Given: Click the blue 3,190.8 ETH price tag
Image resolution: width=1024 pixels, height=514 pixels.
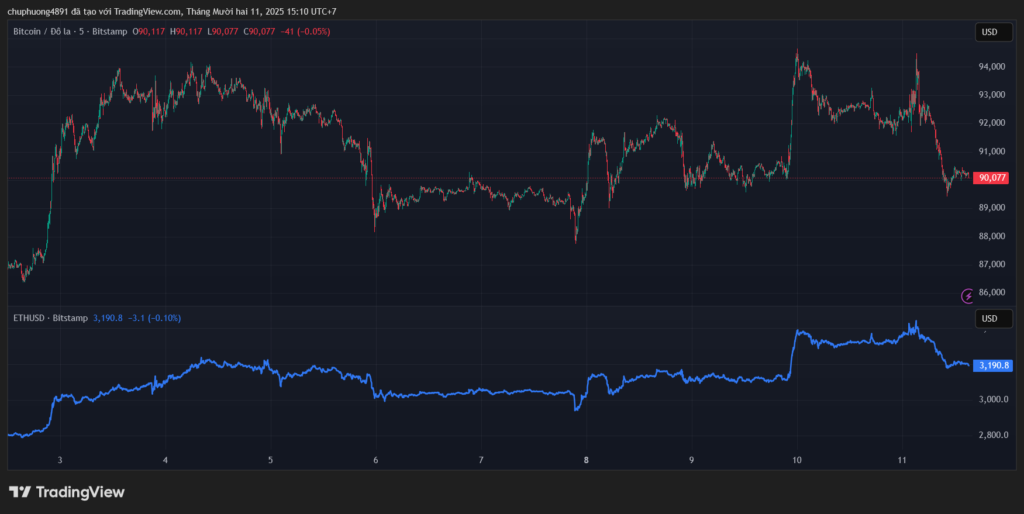Looking at the screenshot, I should (994, 365).
